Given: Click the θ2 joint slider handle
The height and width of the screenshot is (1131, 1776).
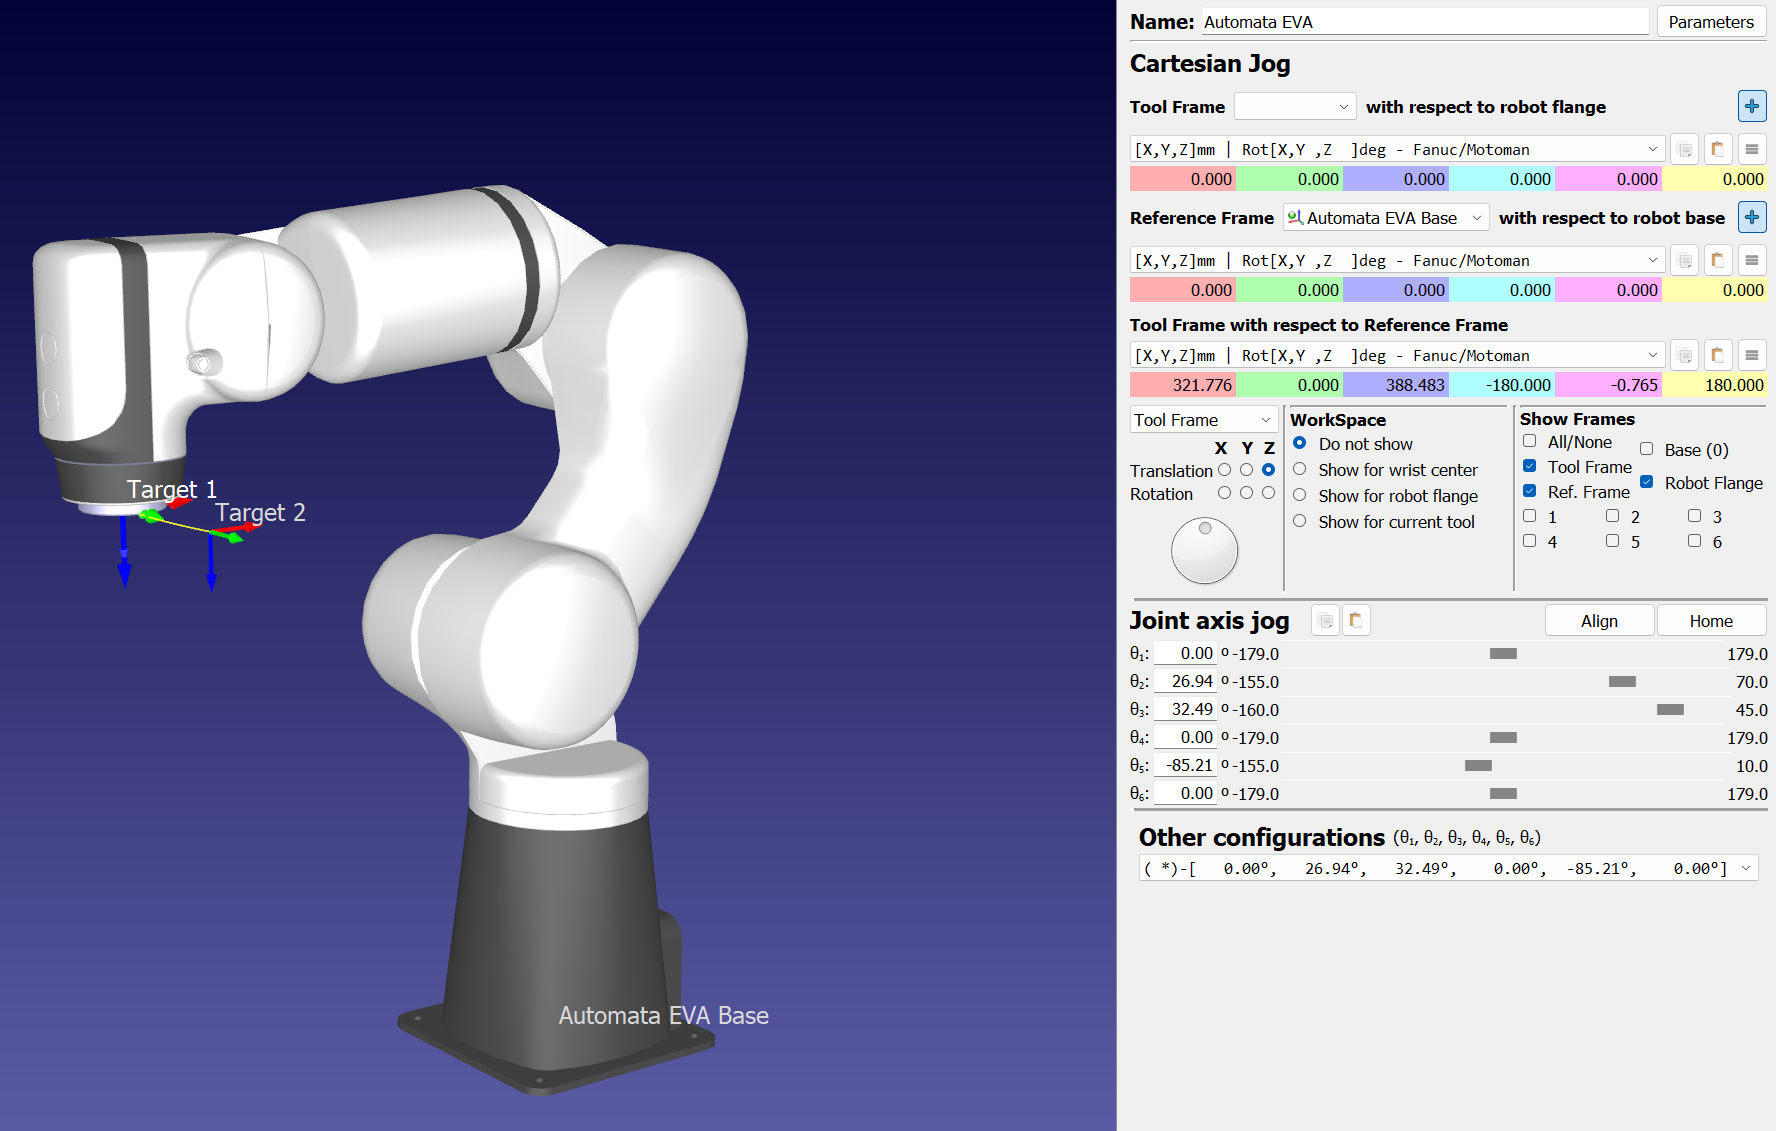Looking at the screenshot, I should click(x=1621, y=682).
